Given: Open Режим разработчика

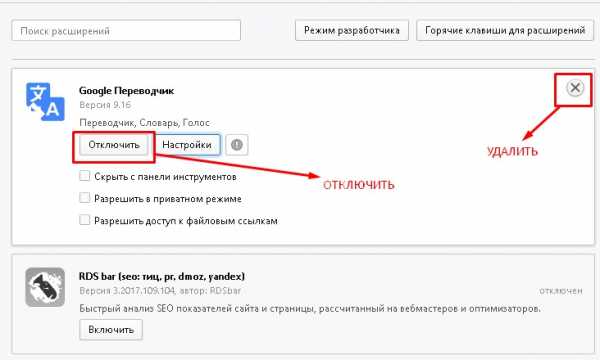Looking at the screenshot, I should point(352,30).
